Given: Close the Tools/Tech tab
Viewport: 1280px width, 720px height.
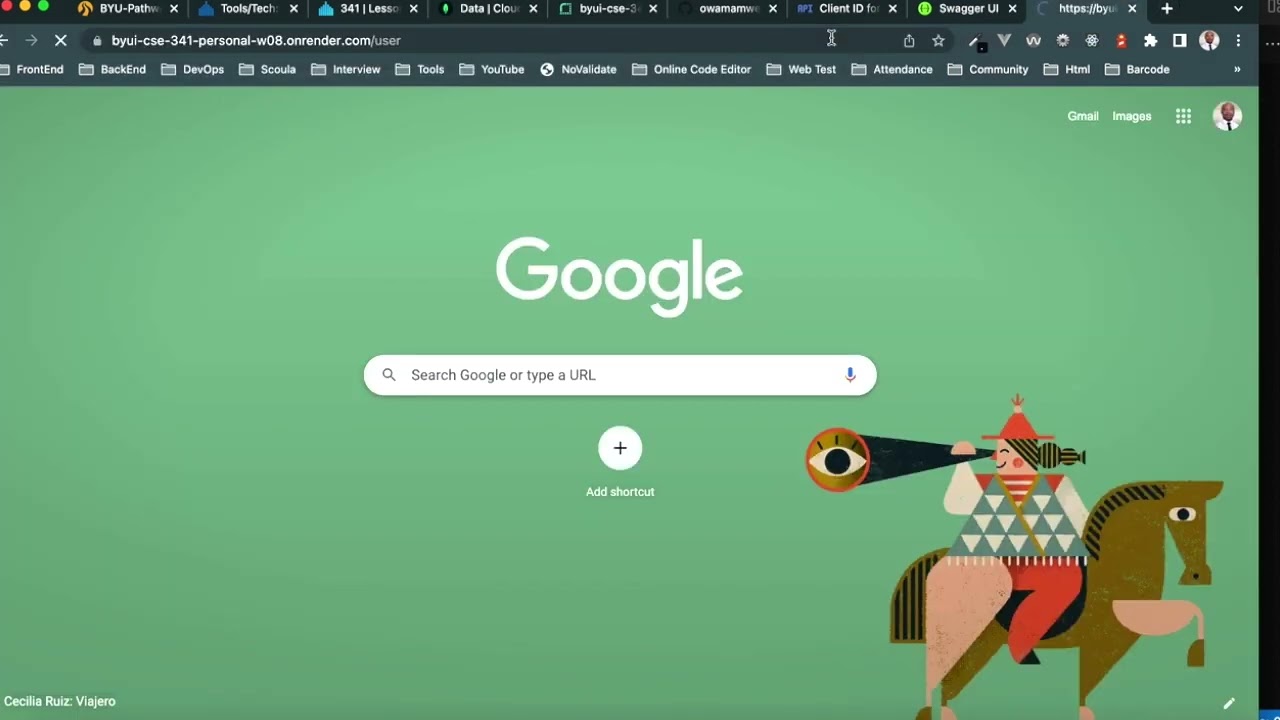Looking at the screenshot, I should [294, 9].
